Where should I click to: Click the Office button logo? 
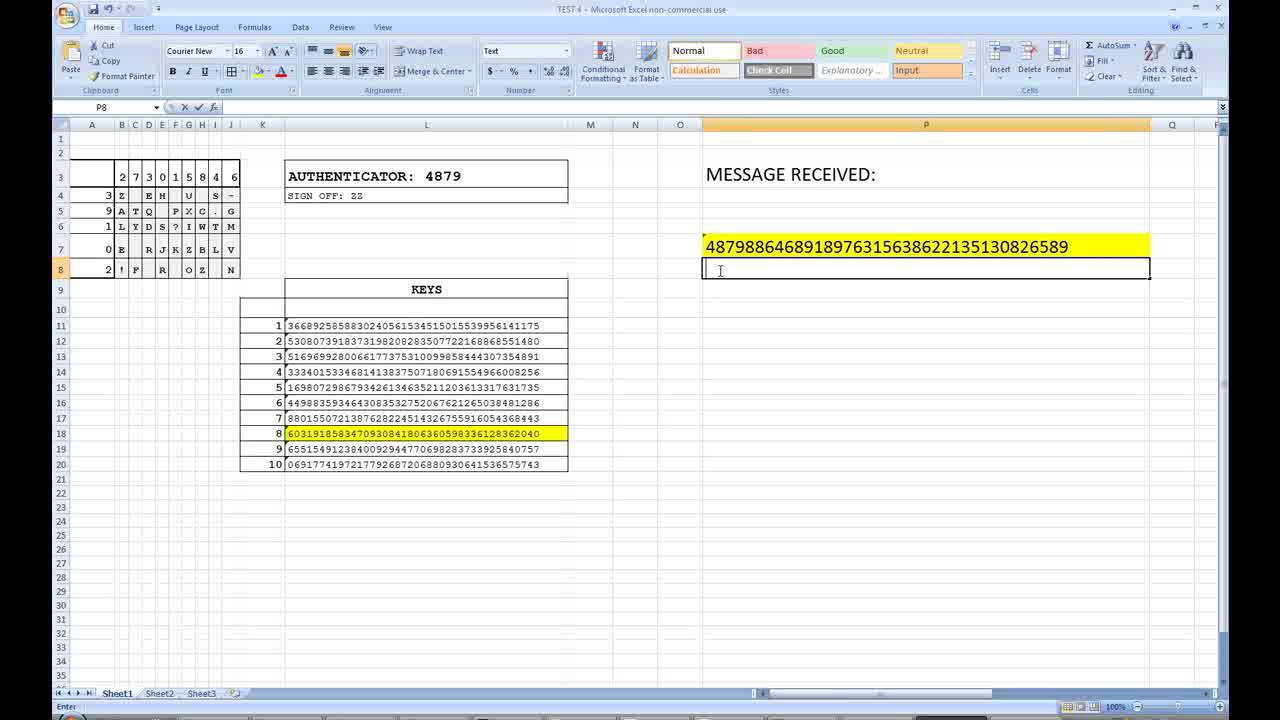click(67, 14)
